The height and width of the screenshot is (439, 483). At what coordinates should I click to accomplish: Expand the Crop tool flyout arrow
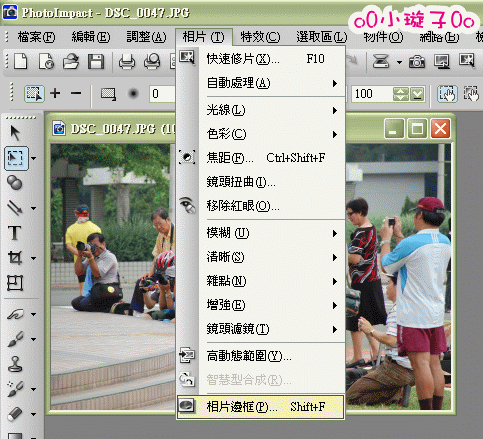[x=34, y=258]
